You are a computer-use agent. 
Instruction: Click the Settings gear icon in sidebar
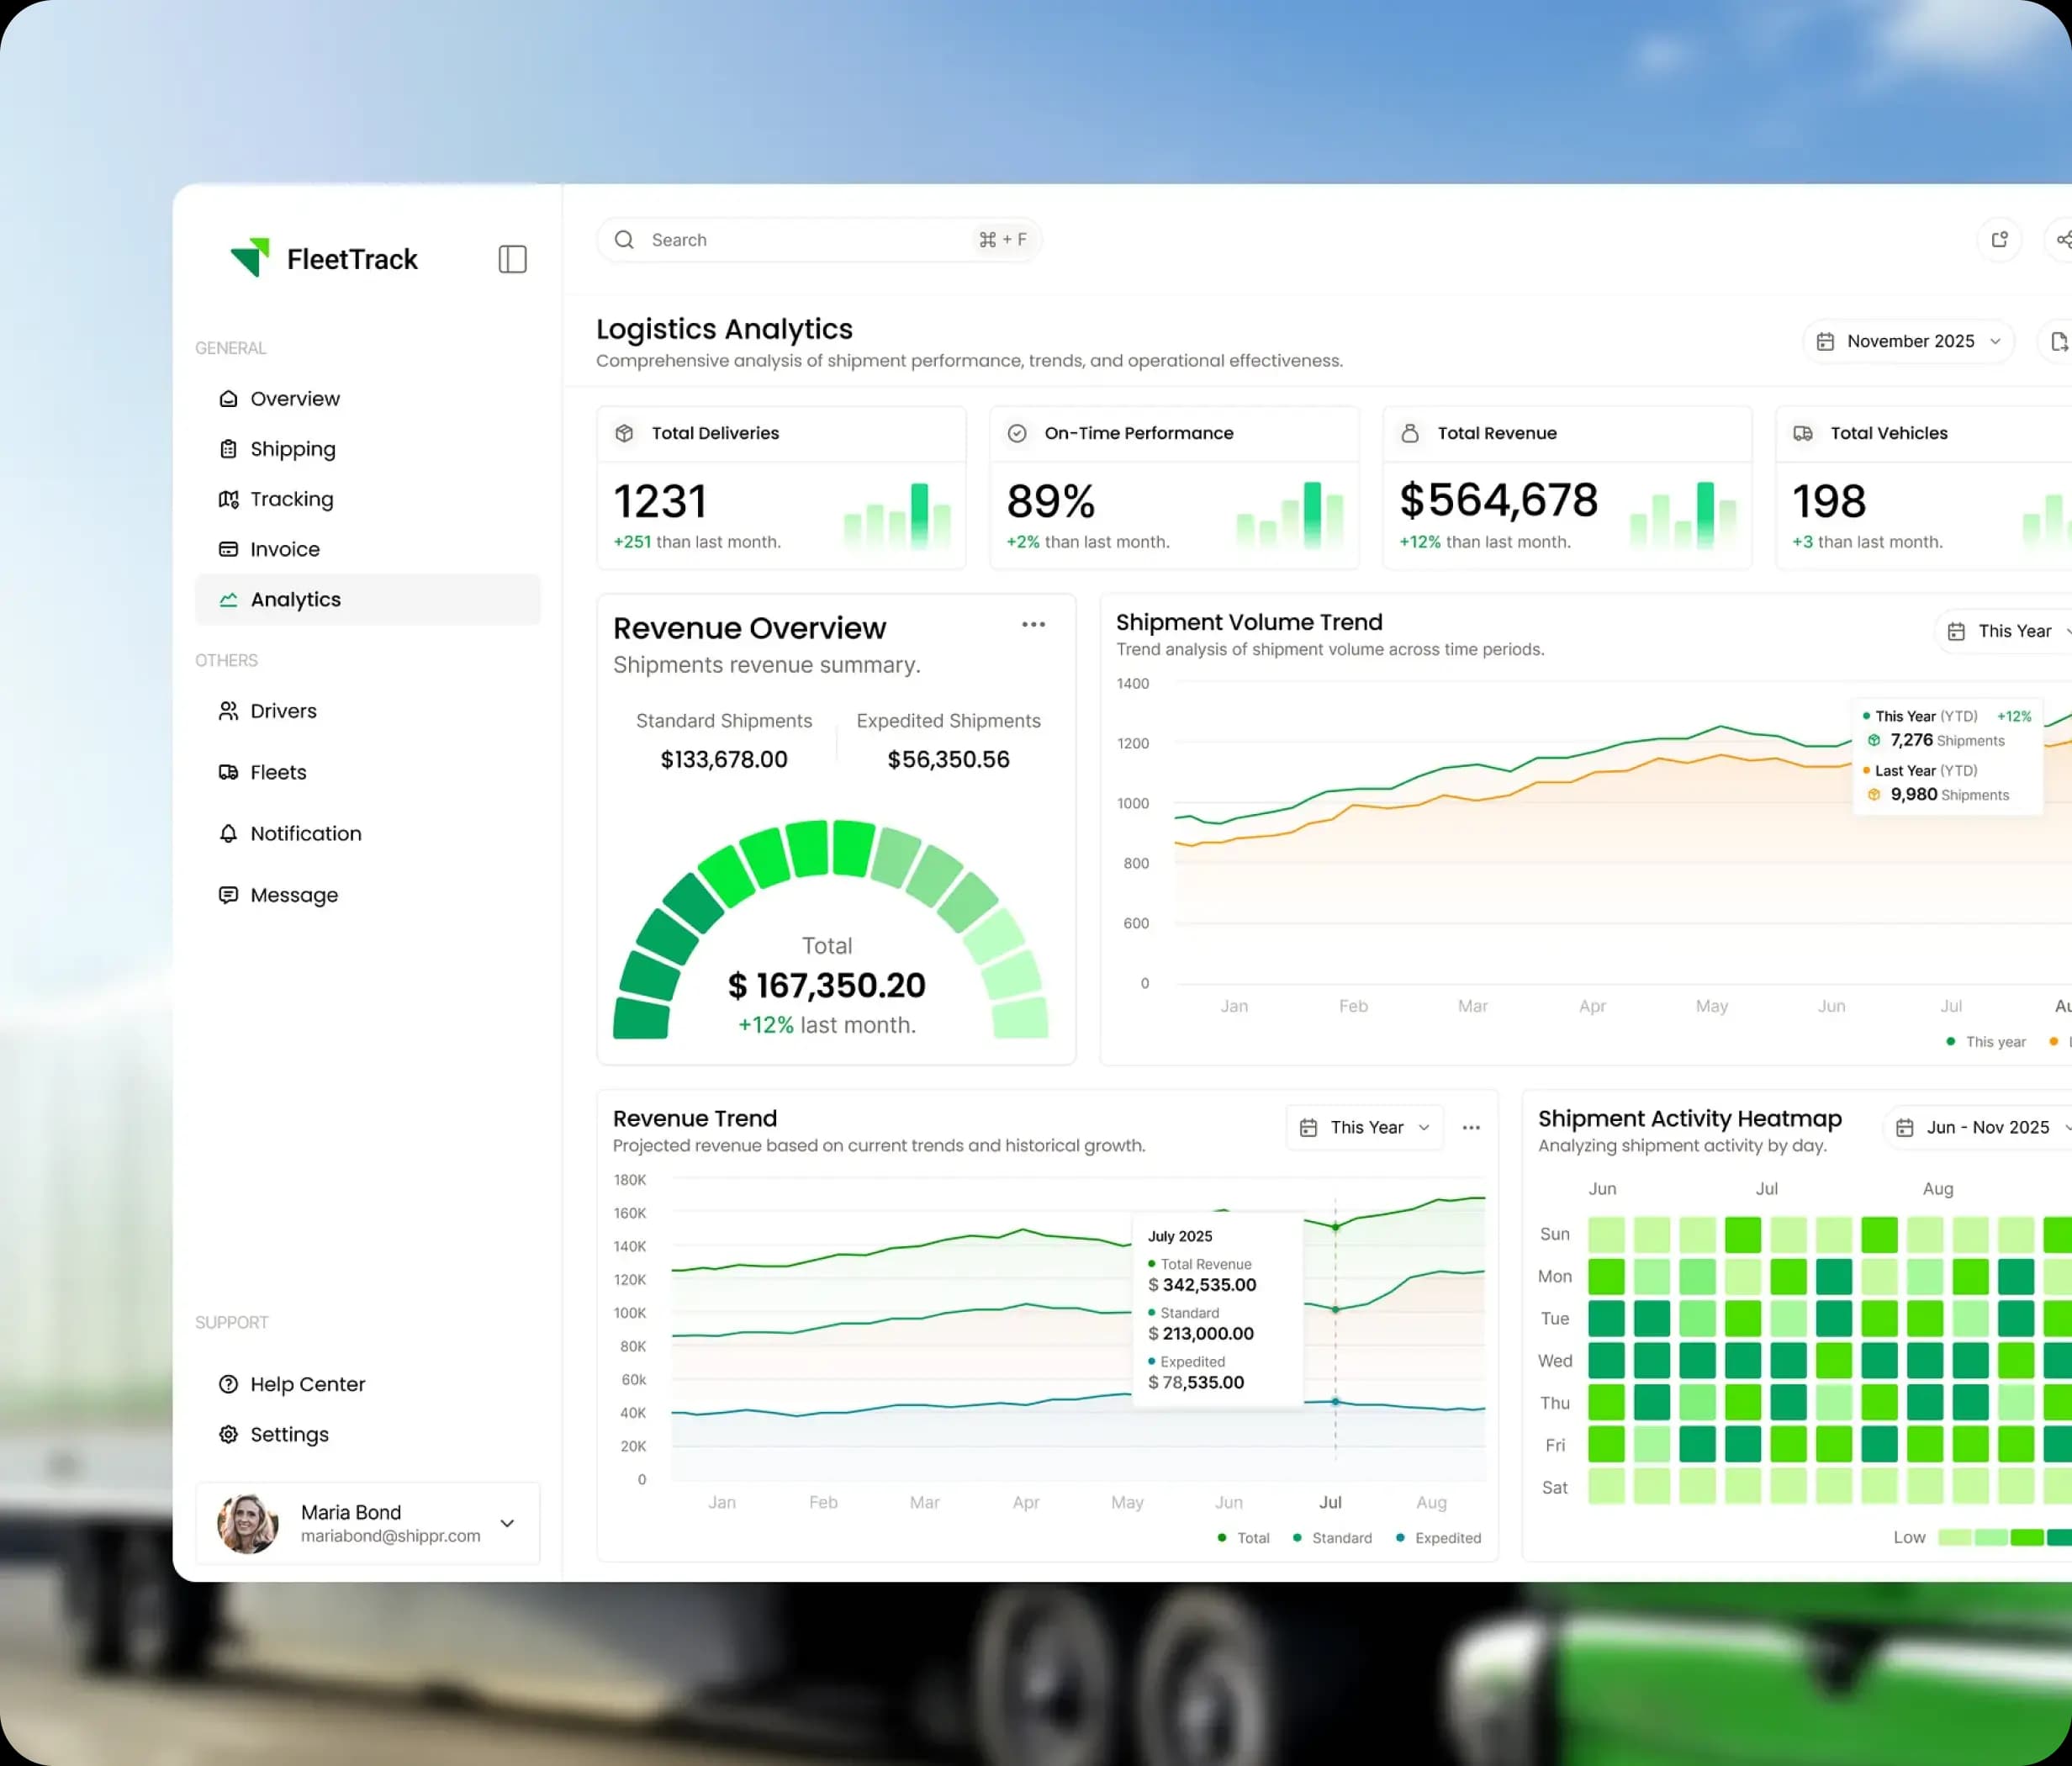[x=228, y=1434]
